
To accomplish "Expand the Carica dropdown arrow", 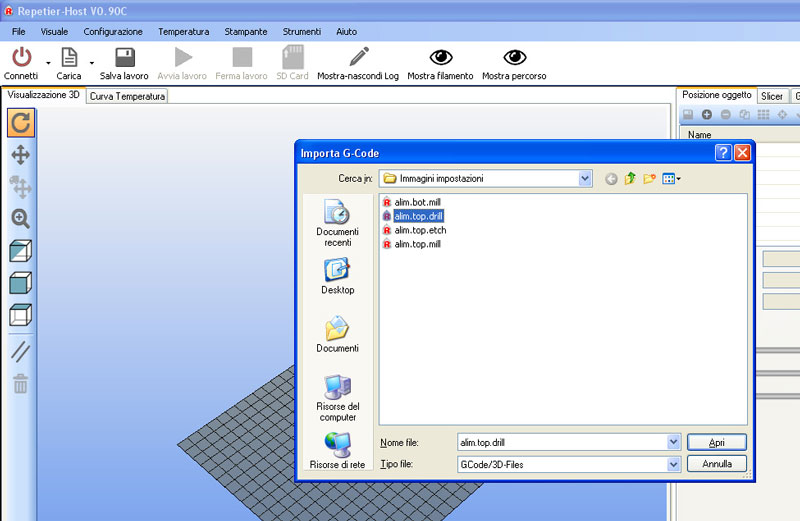I will pyautogui.click(x=92, y=63).
